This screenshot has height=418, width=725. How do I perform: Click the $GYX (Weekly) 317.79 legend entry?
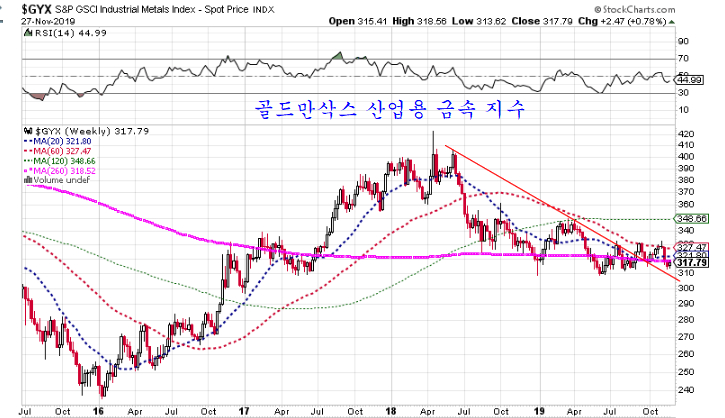coord(92,131)
